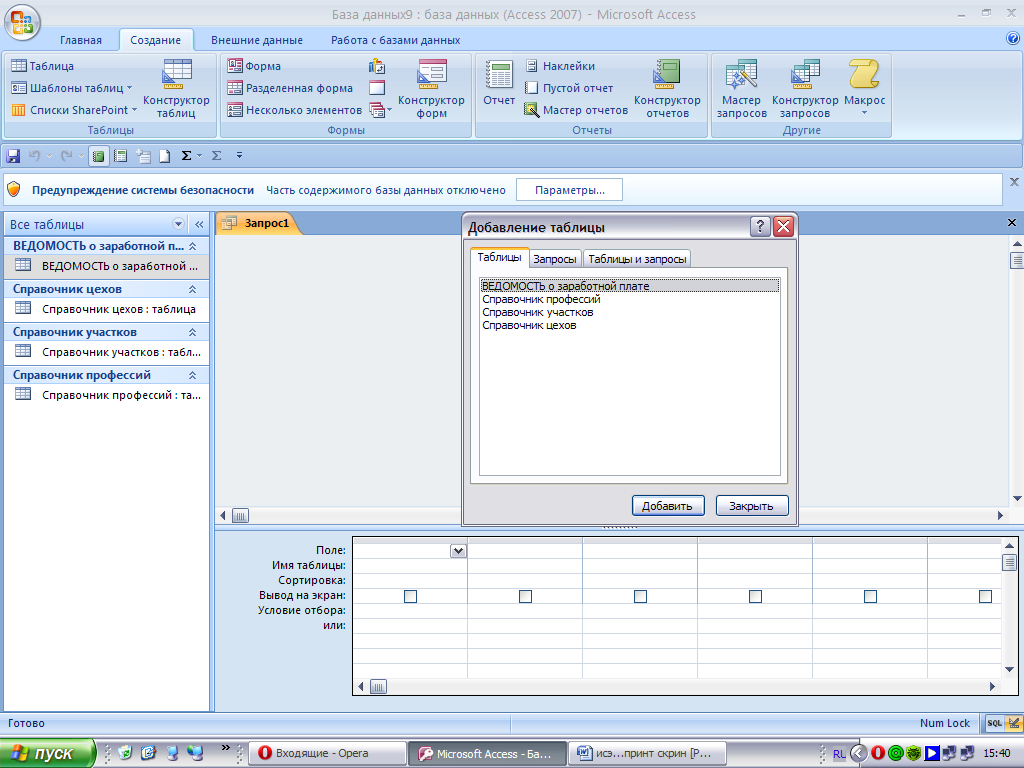Toggle first column Вывод на экран checkbox
The height and width of the screenshot is (768, 1024).
pos(410,596)
